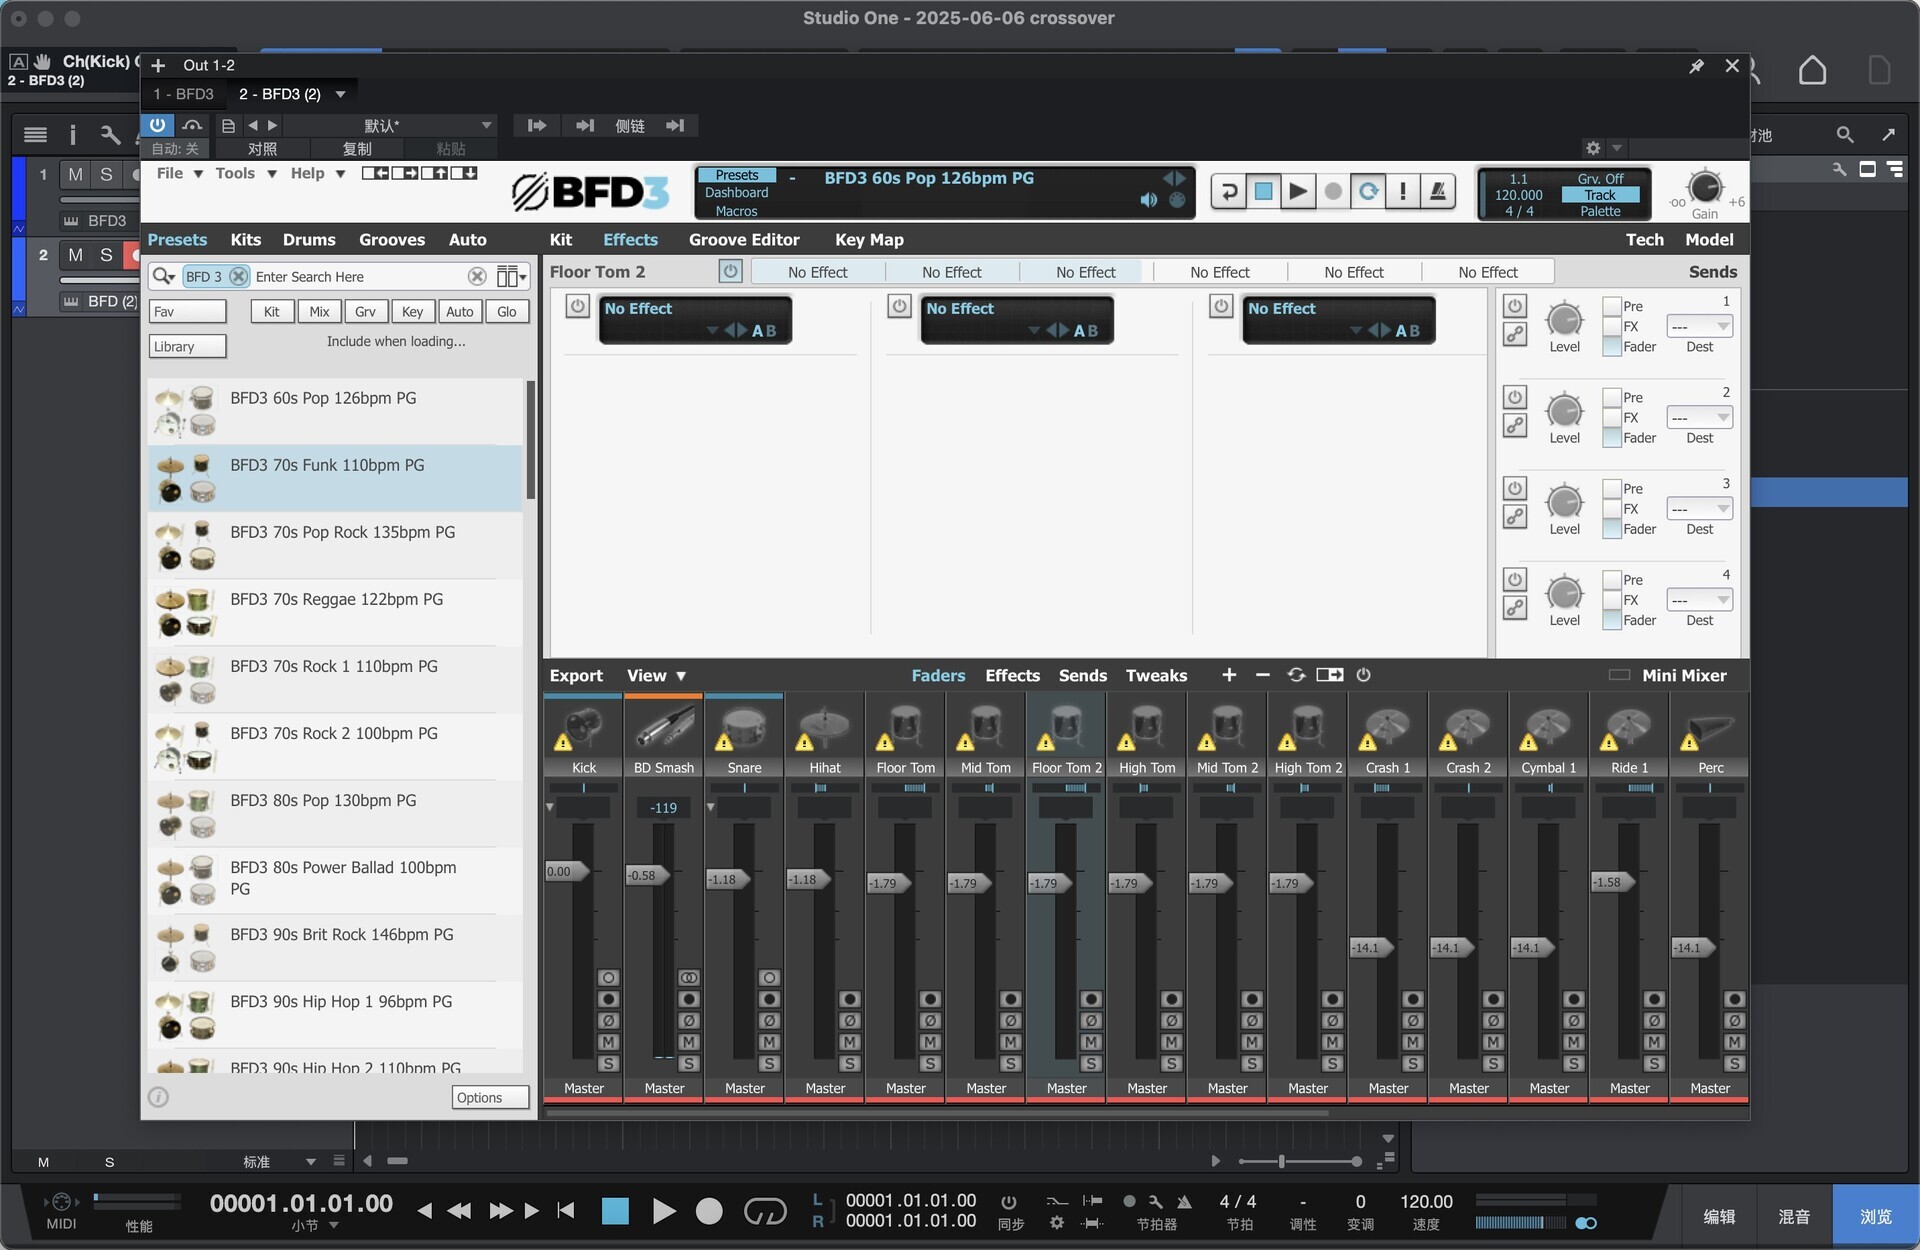Click the Studio One home icon
This screenshot has width=1920, height=1250.
(1812, 70)
